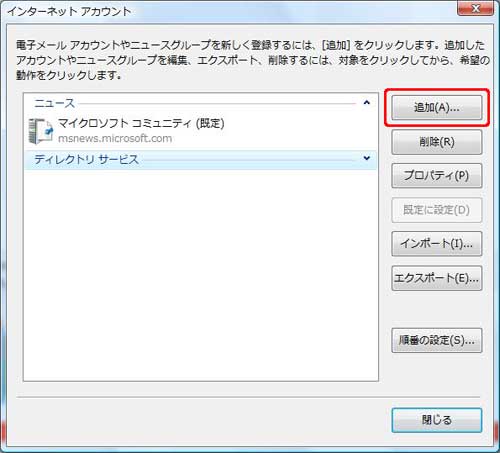Expand the ディレクトリ サービス group chevron
The image size is (500, 453).
tap(367, 158)
